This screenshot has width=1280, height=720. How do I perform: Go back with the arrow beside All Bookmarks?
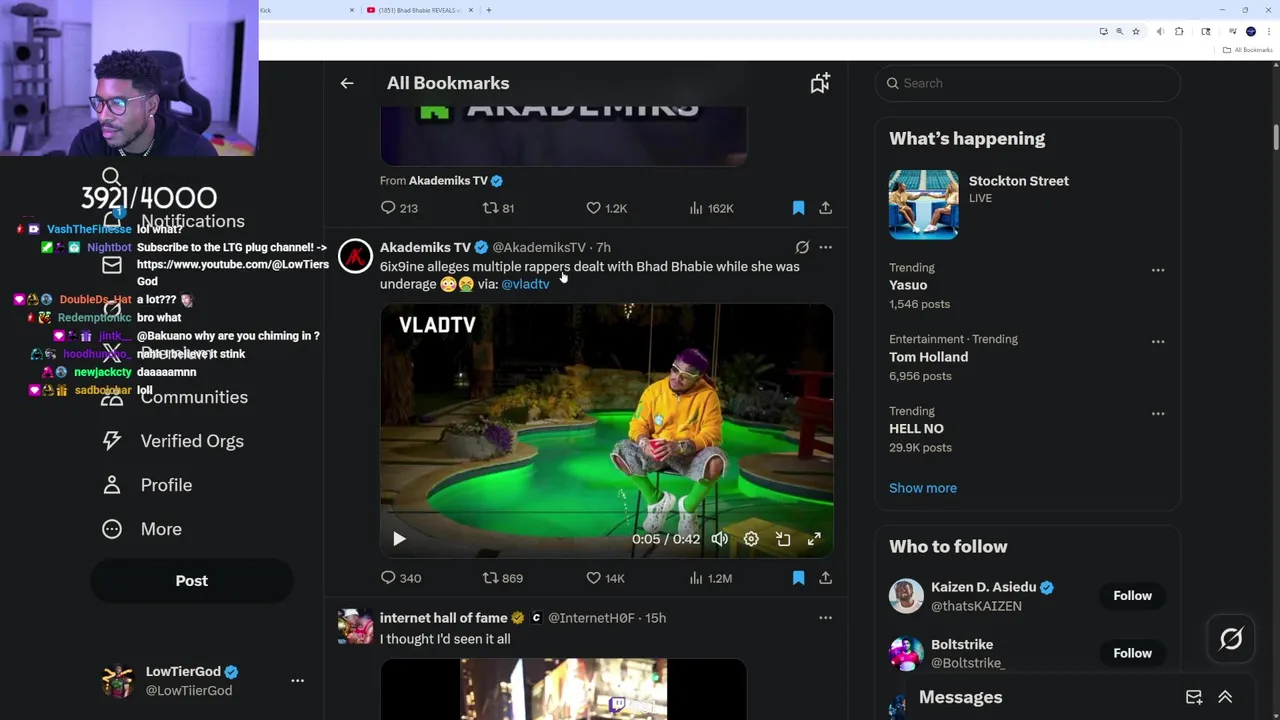(x=347, y=84)
